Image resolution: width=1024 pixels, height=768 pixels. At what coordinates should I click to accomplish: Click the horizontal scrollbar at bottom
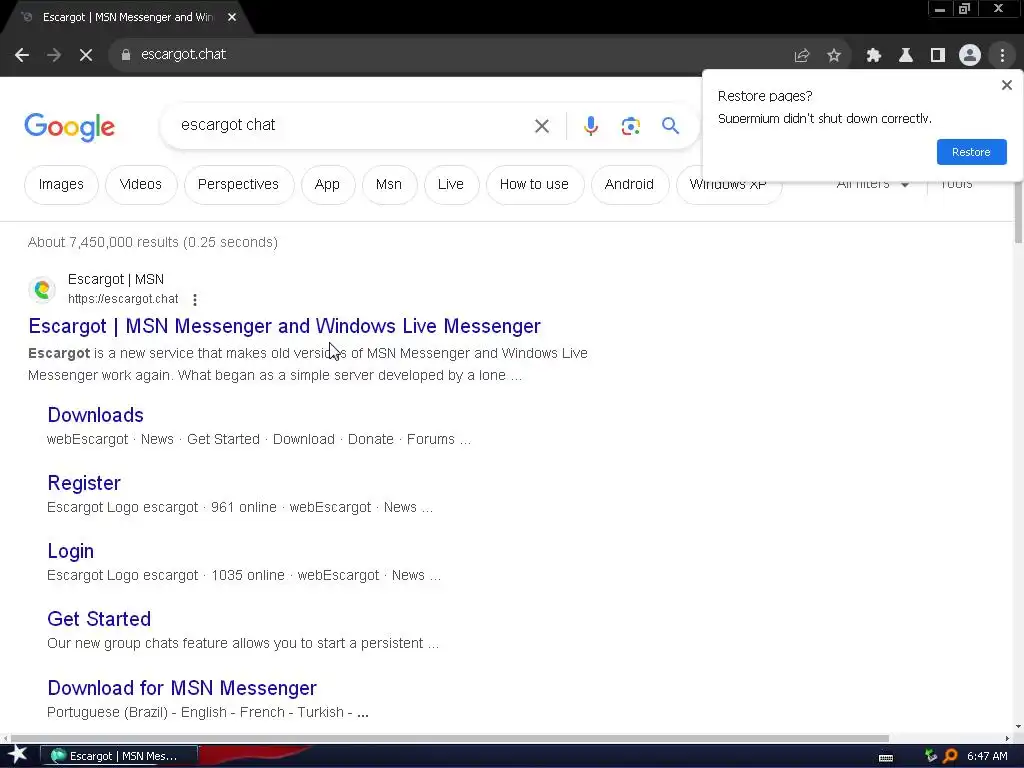click(449, 738)
